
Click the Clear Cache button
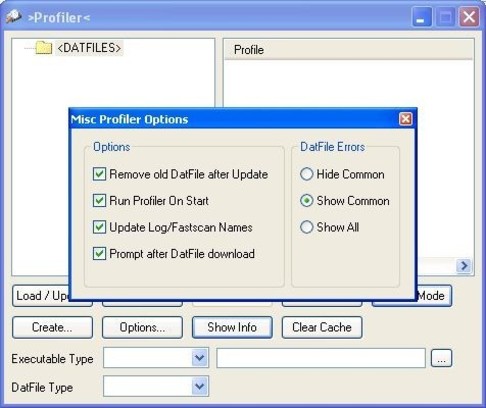tap(322, 327)
